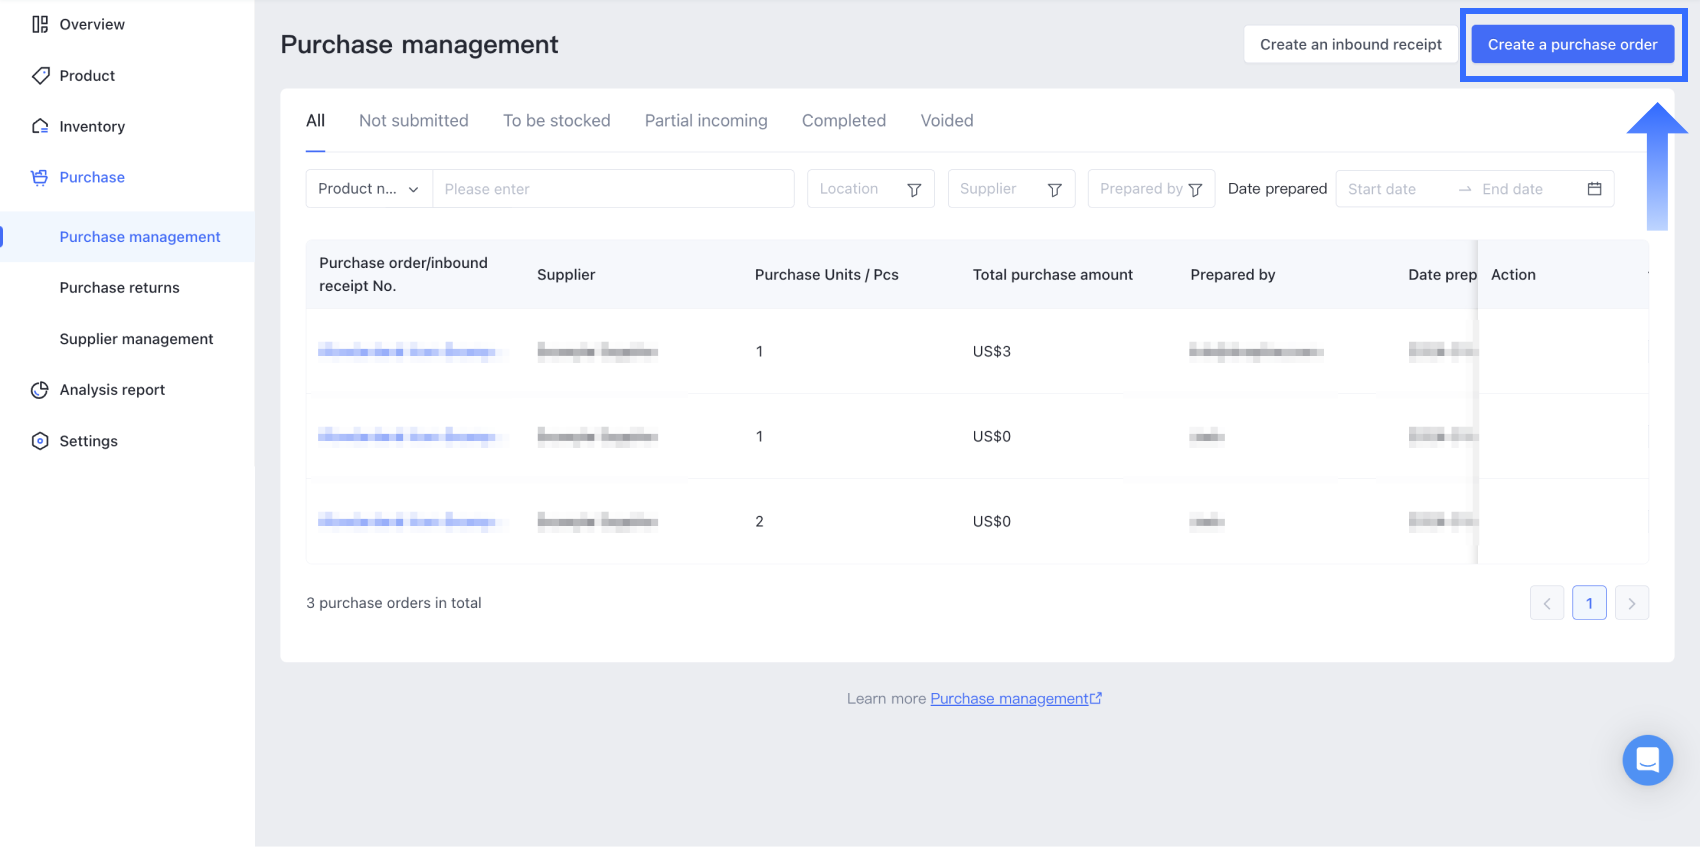Click Create a purchase order button
Viewport: 1700px width, 847px height.
(x=1572, y=44)
